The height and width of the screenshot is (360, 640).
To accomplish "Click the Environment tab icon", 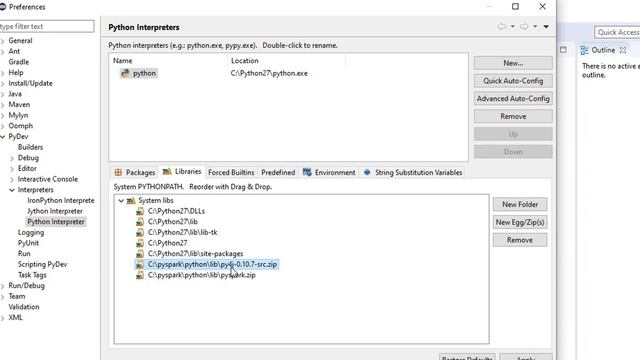I will coord(307,172).
